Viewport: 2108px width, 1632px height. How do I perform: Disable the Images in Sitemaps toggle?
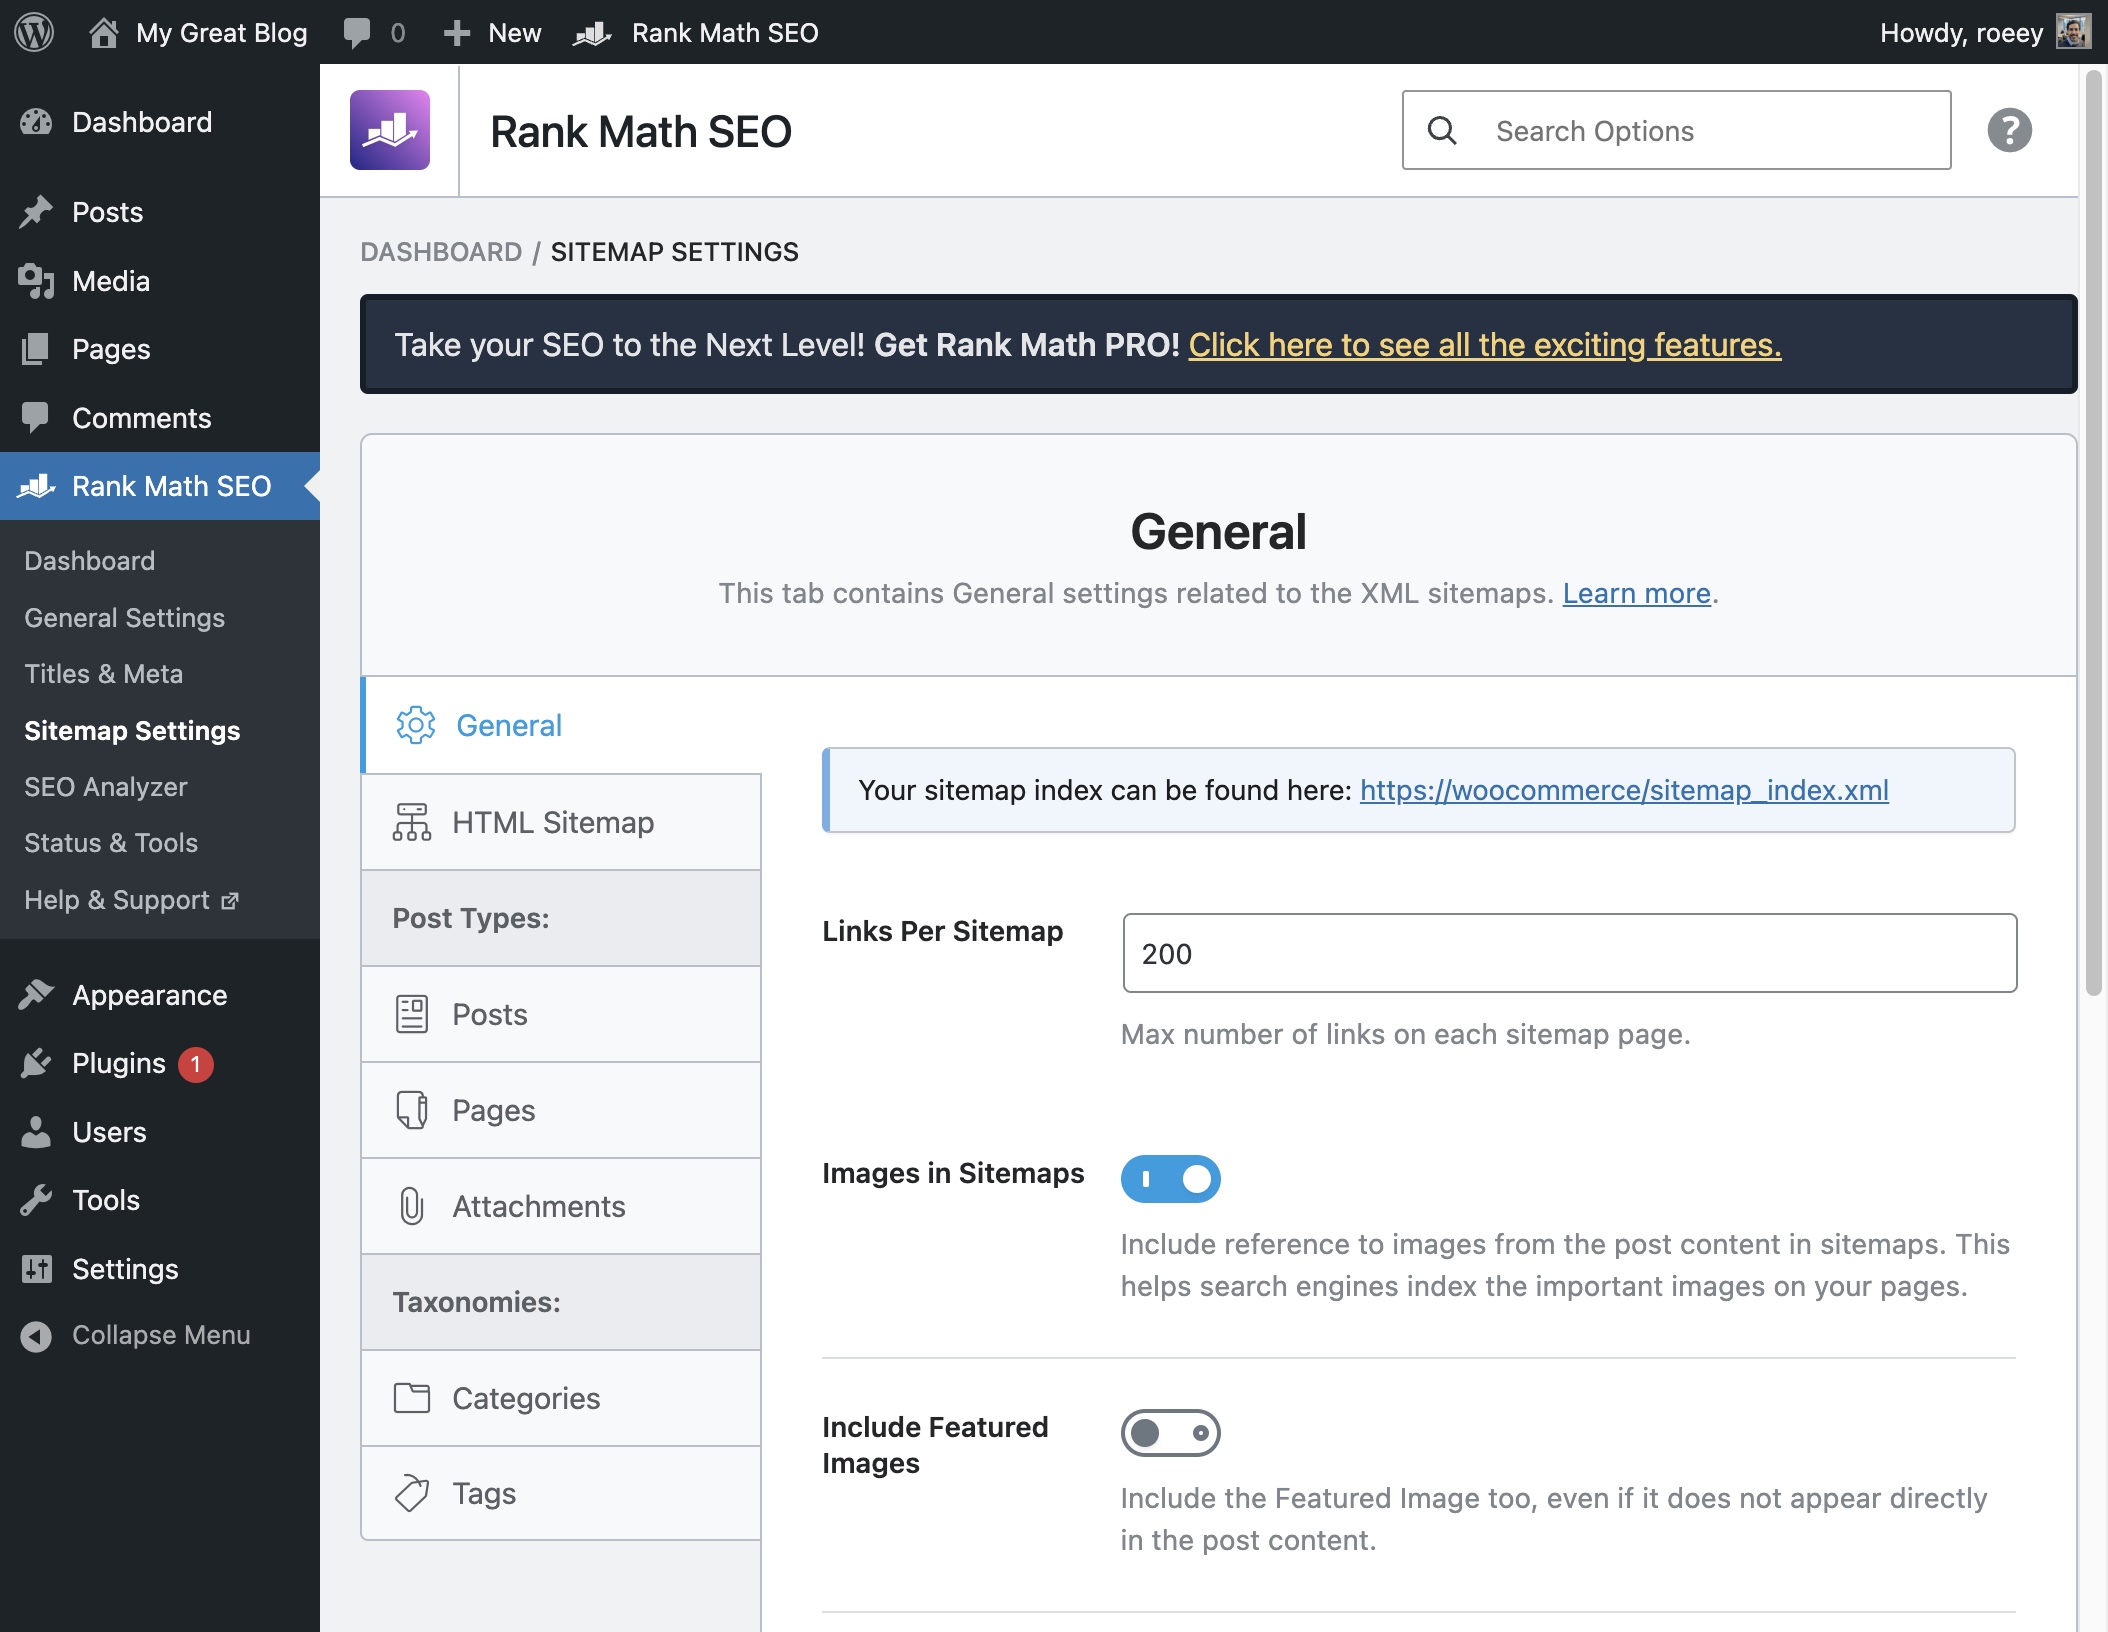click(1170, 1179)
